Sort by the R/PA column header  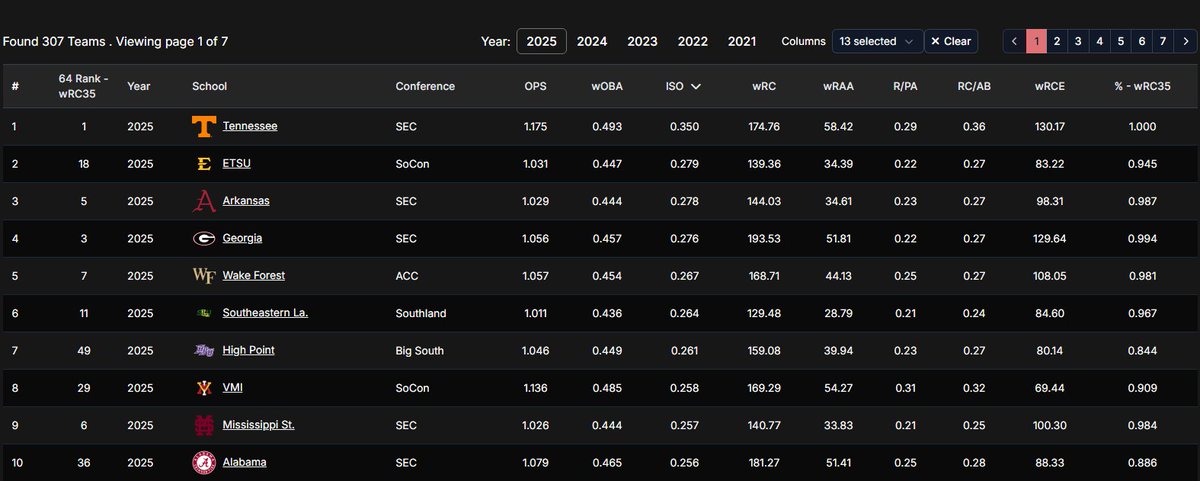click(905, 86)
